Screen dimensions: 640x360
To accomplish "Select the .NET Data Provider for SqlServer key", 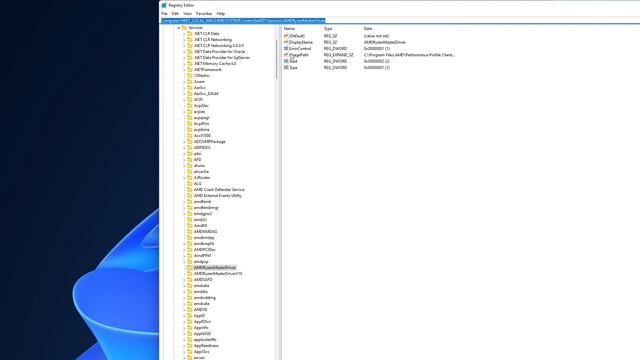I will (x=222, y=58).
